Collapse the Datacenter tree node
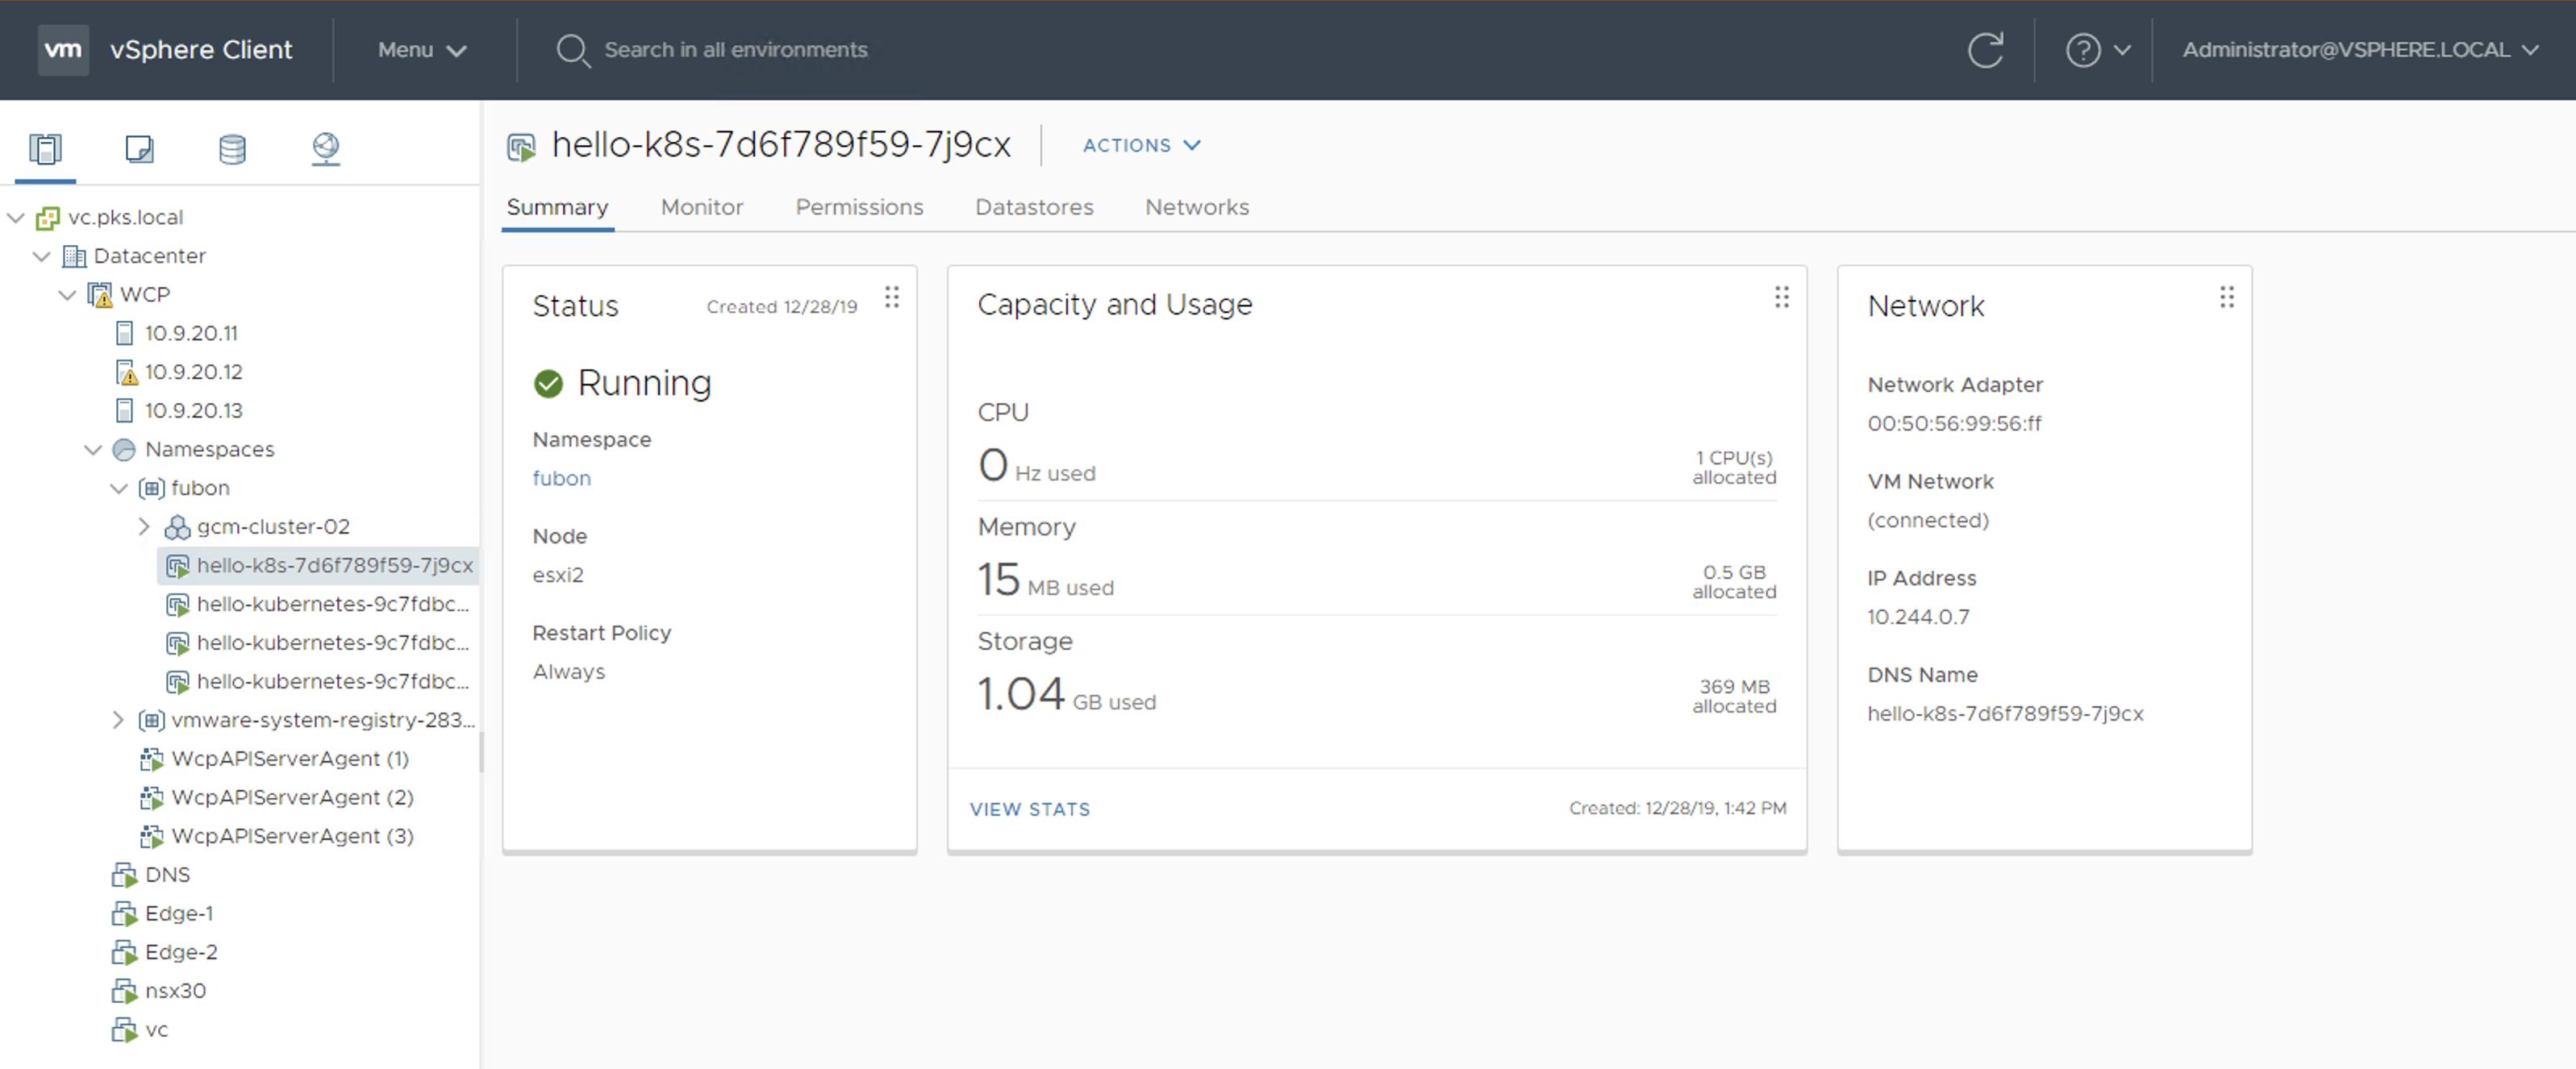The image size is (2576, 1069). click(42, 256)
